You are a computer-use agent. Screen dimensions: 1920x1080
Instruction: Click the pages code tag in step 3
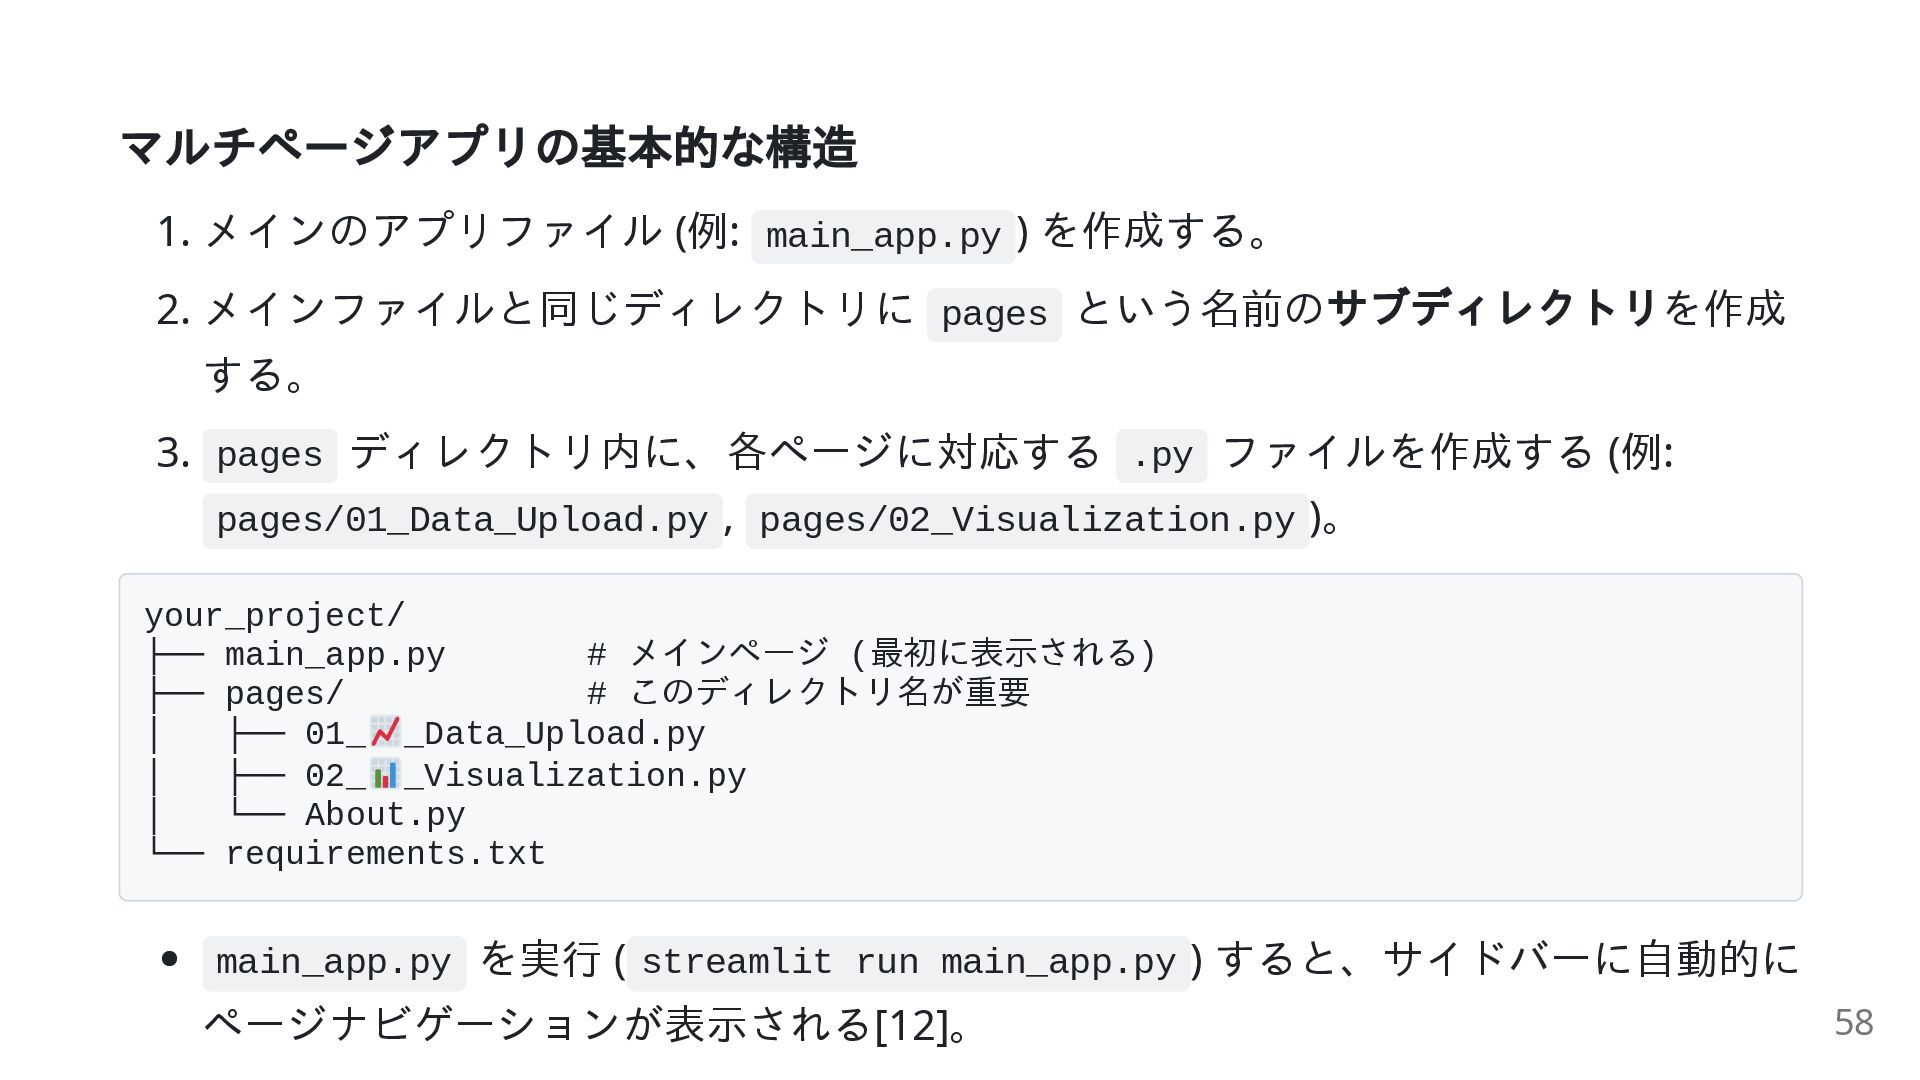[x=269, y=456]
